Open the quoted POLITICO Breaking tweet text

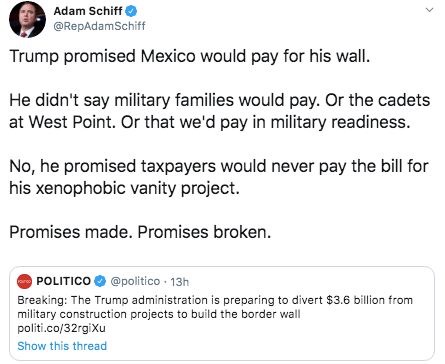click(215, 307)
